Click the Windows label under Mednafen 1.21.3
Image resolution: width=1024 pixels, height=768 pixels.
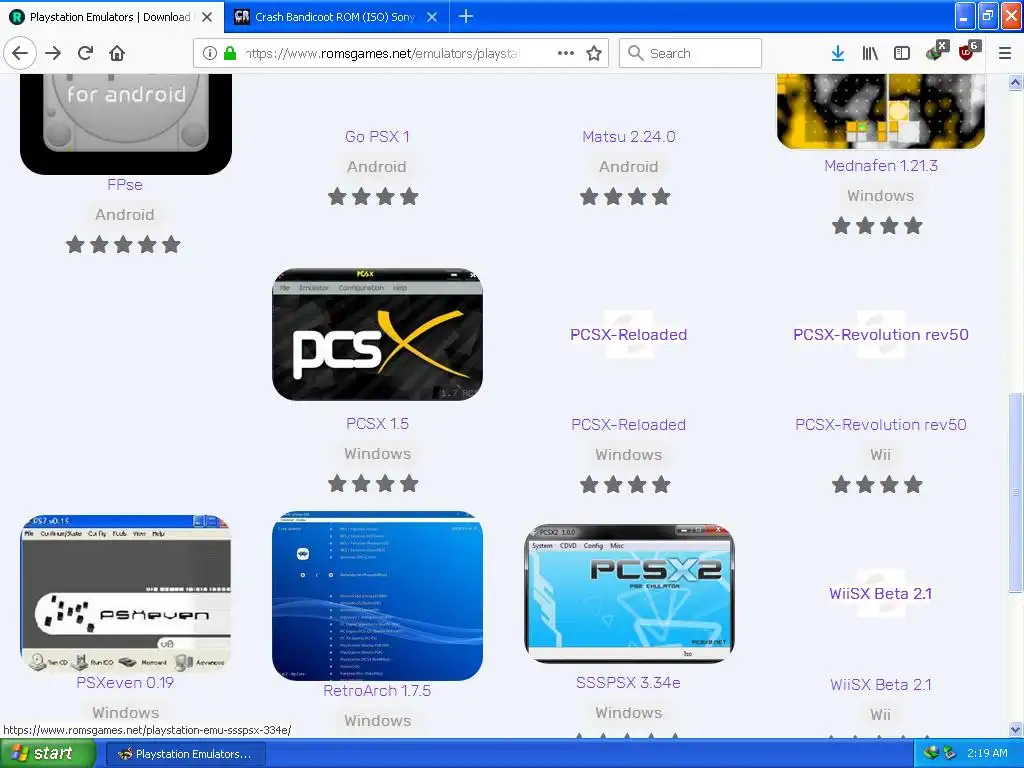coord(880,196)
